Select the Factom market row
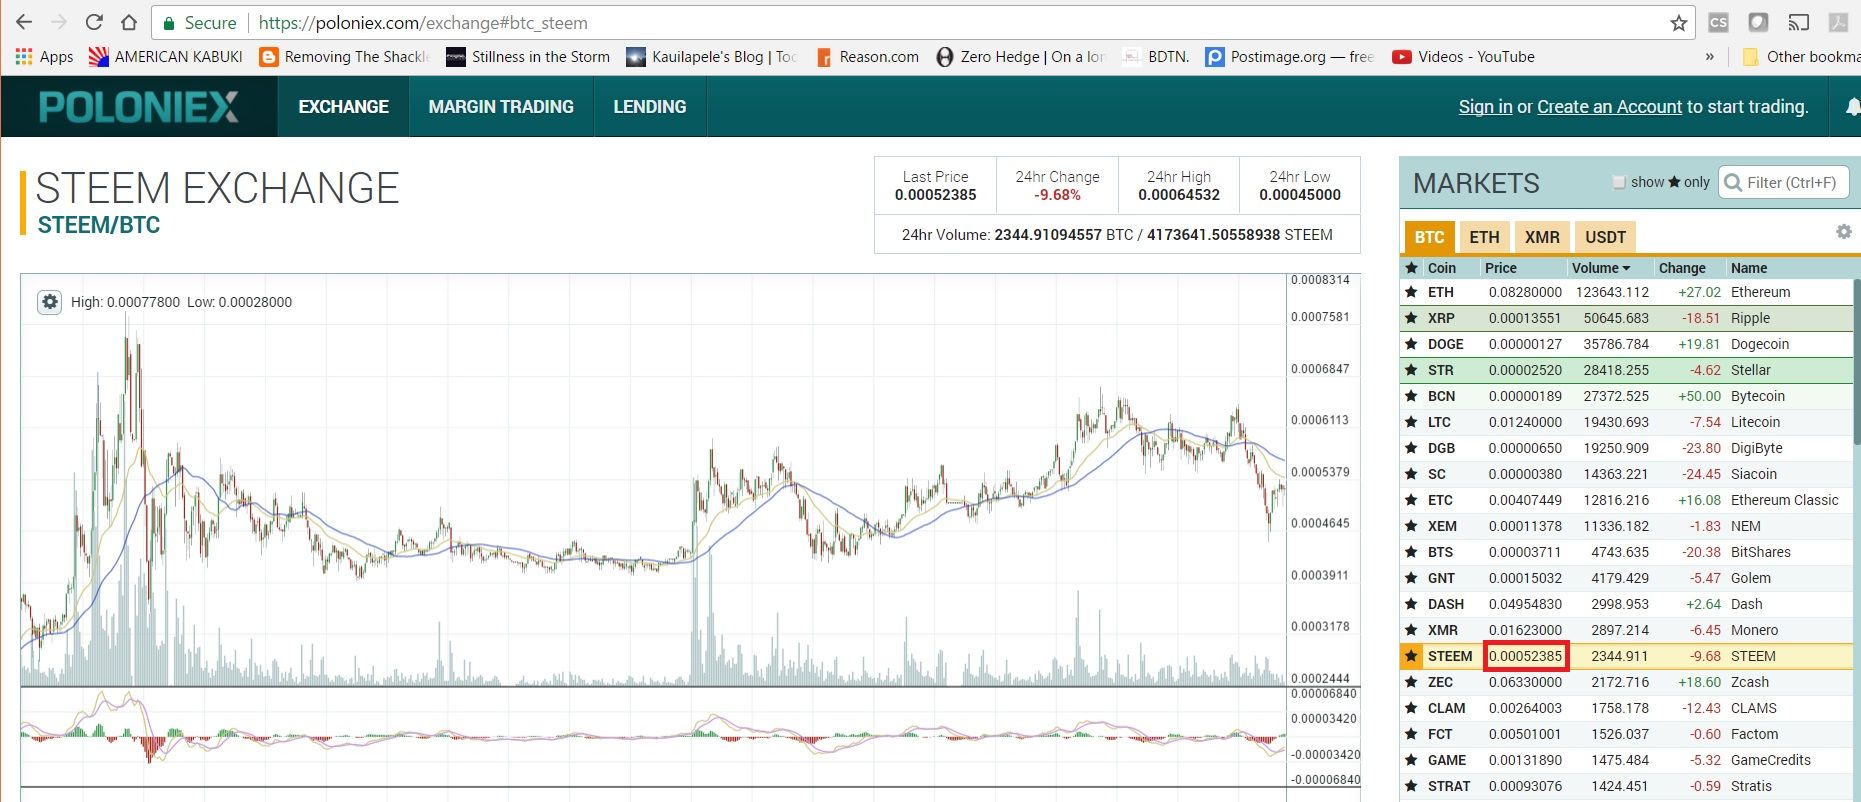This screenshot has width=1861, height=802. [1626, 734]
